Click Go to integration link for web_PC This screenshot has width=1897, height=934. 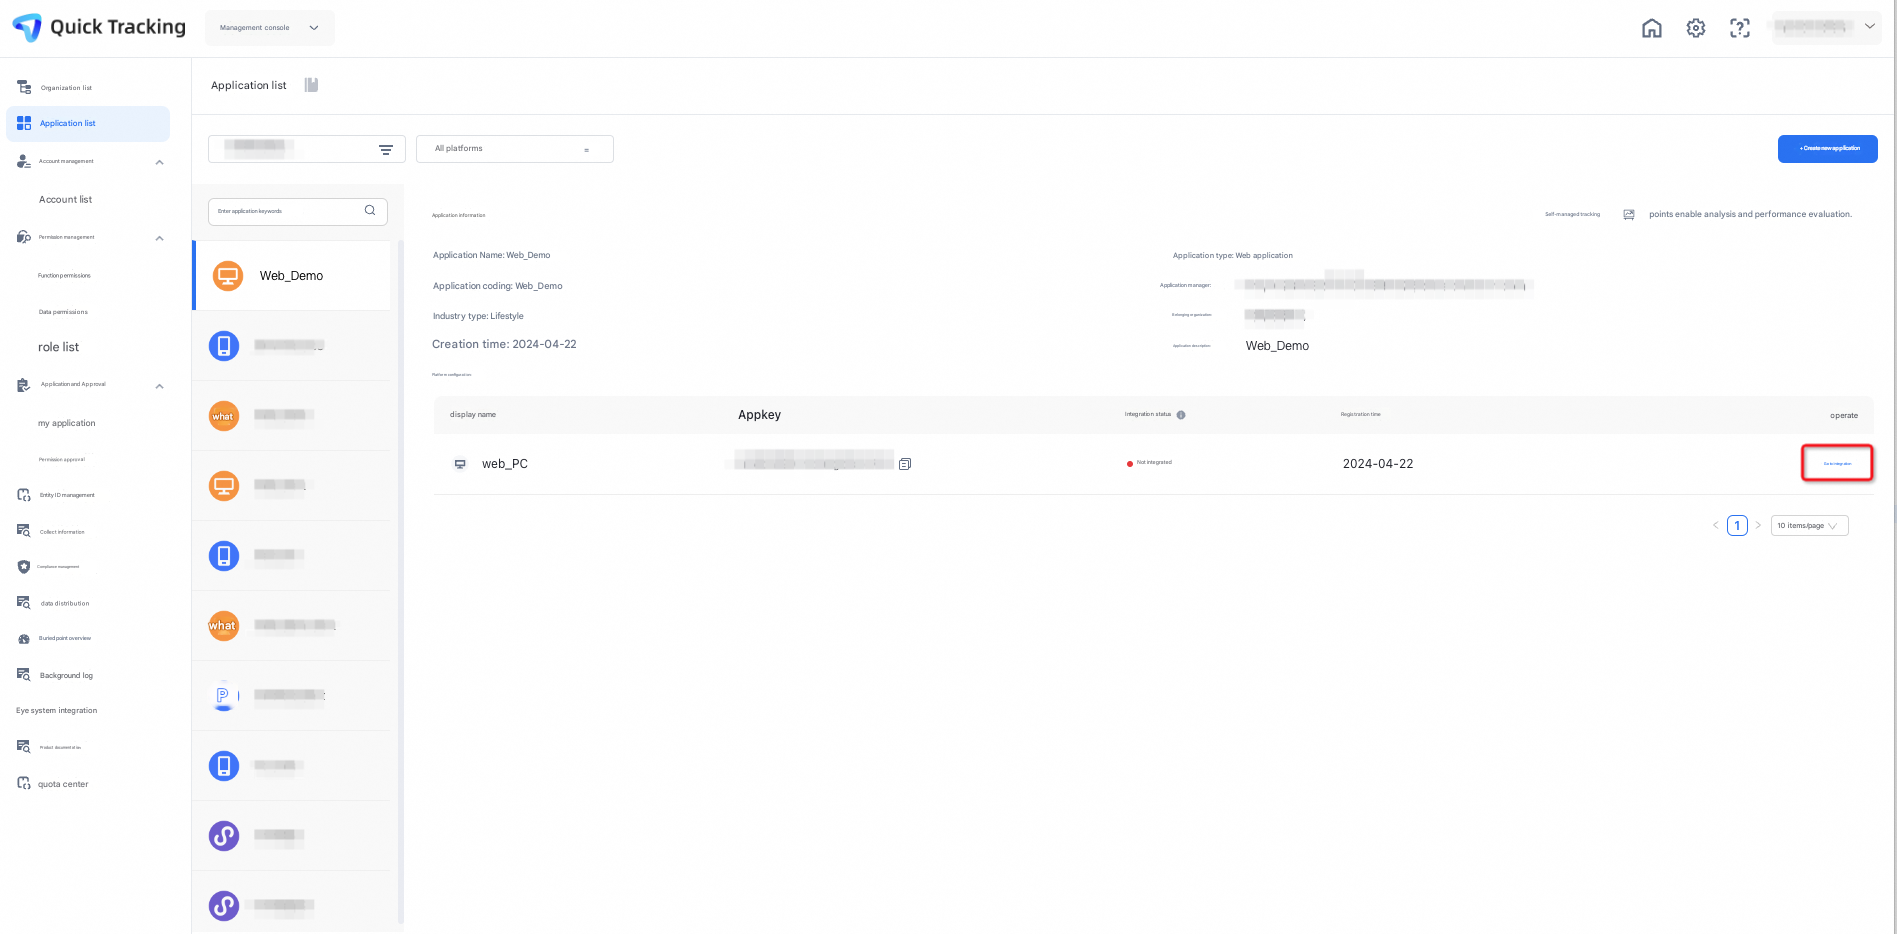[x=1837, y=464]
